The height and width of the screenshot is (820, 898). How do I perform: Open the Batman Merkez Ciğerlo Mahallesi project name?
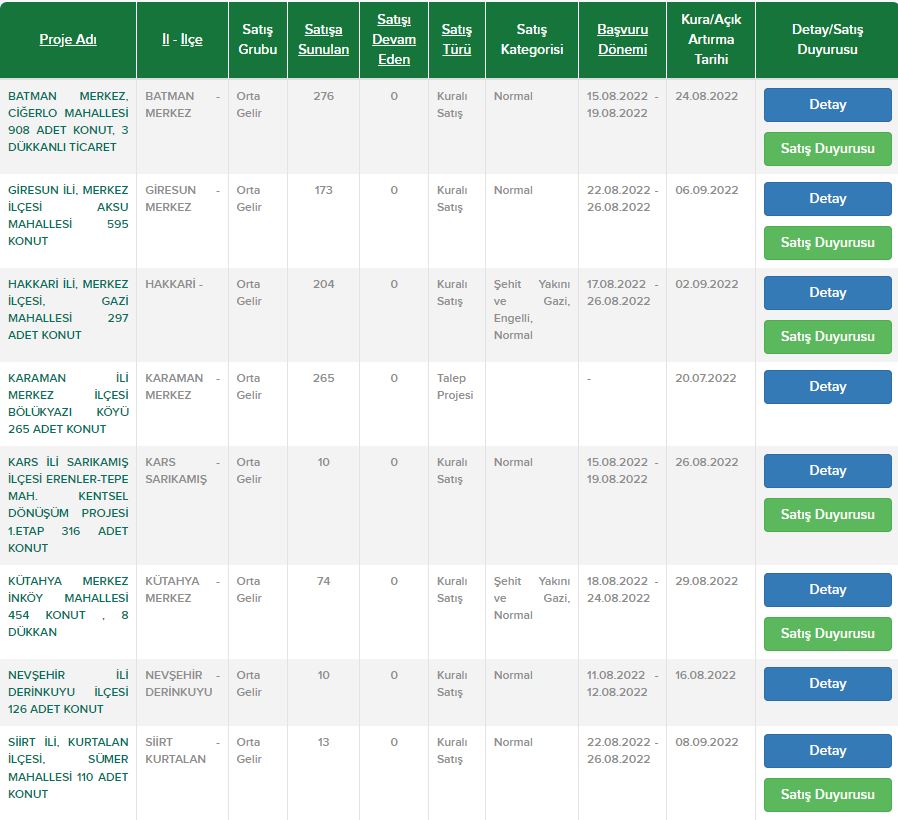click(x=68, y=121)
